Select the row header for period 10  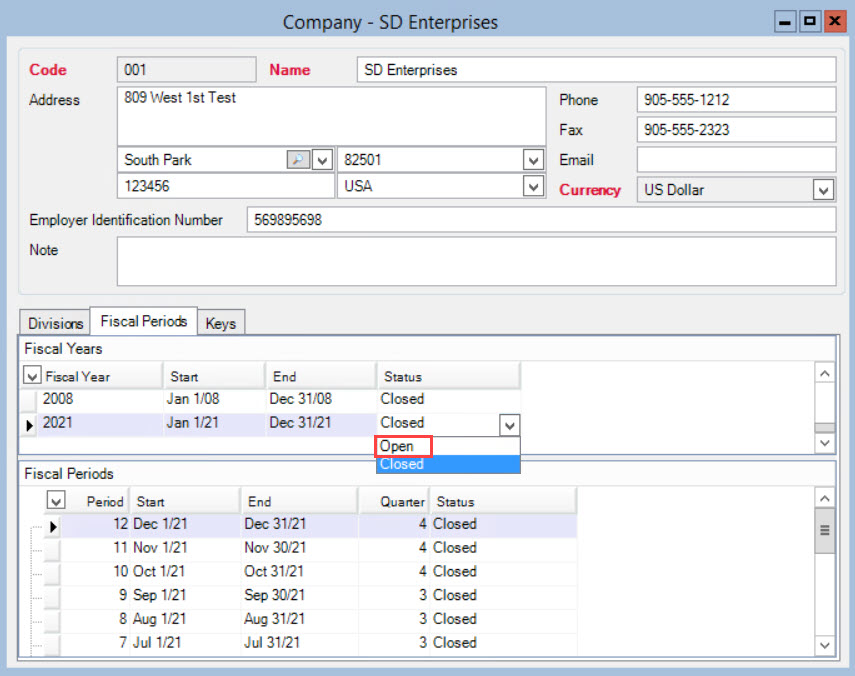pos(52,573)
